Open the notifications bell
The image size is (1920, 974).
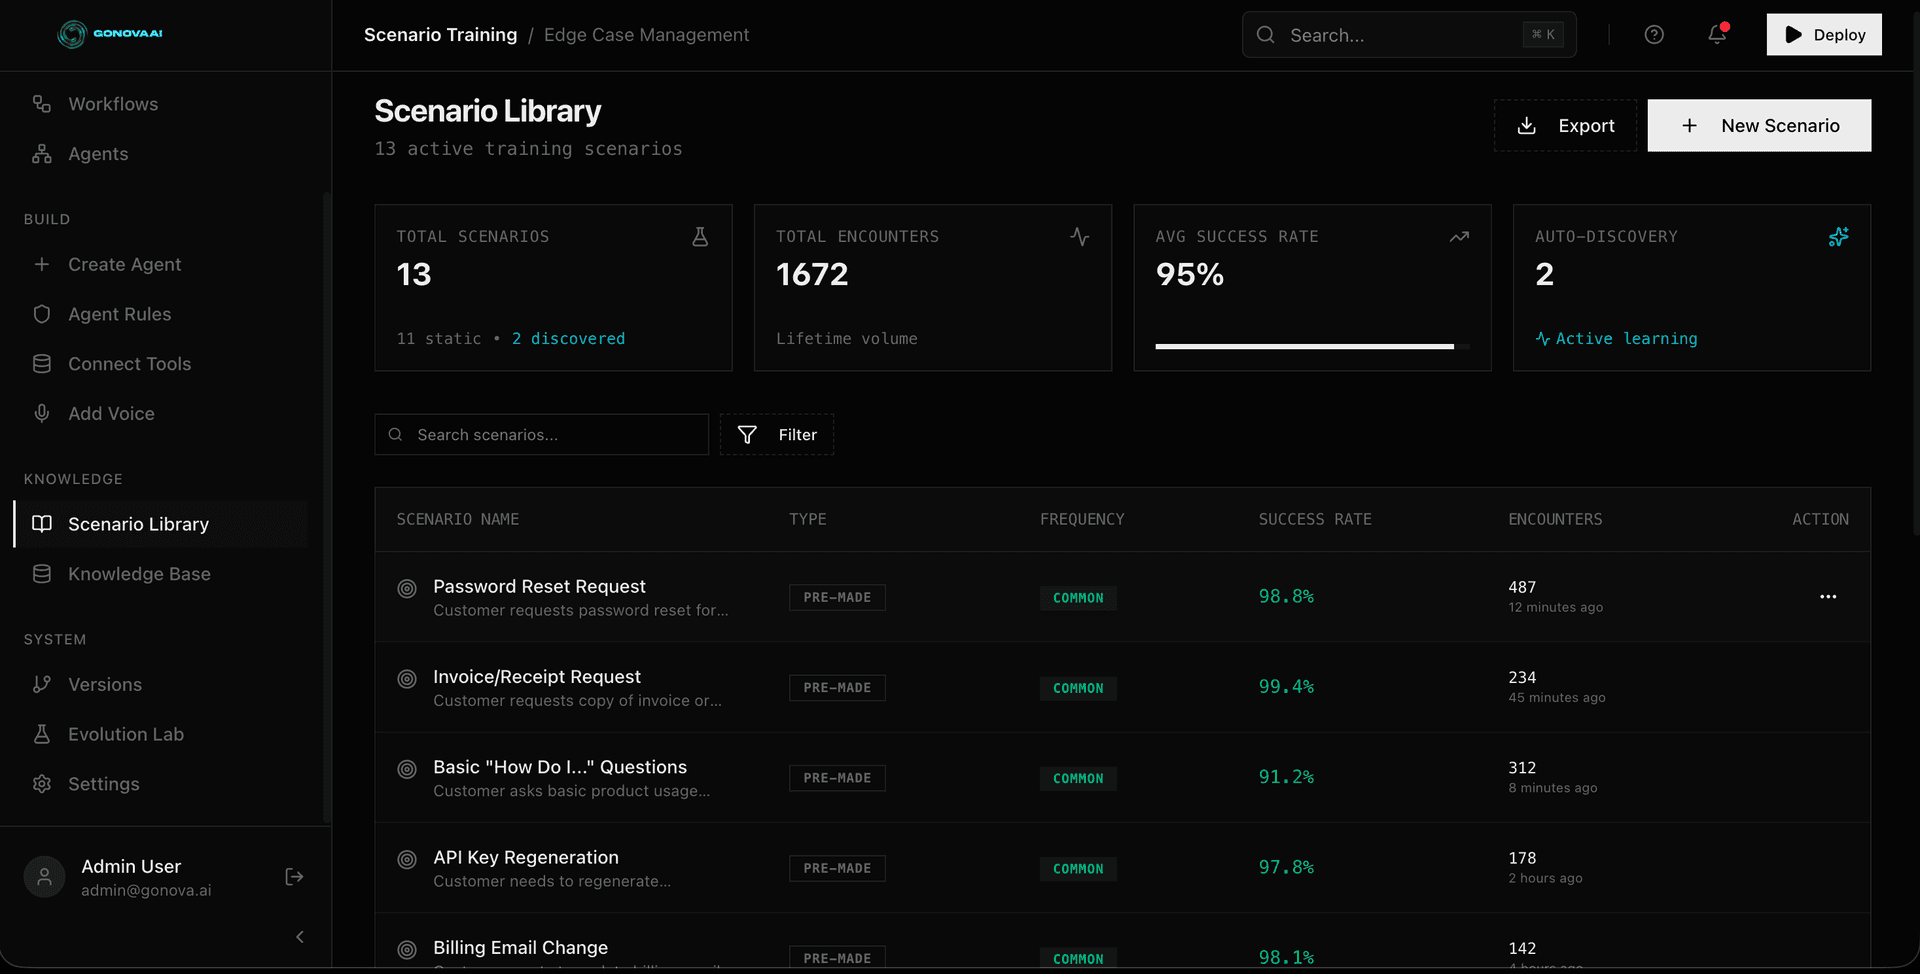click(1717, 34)
